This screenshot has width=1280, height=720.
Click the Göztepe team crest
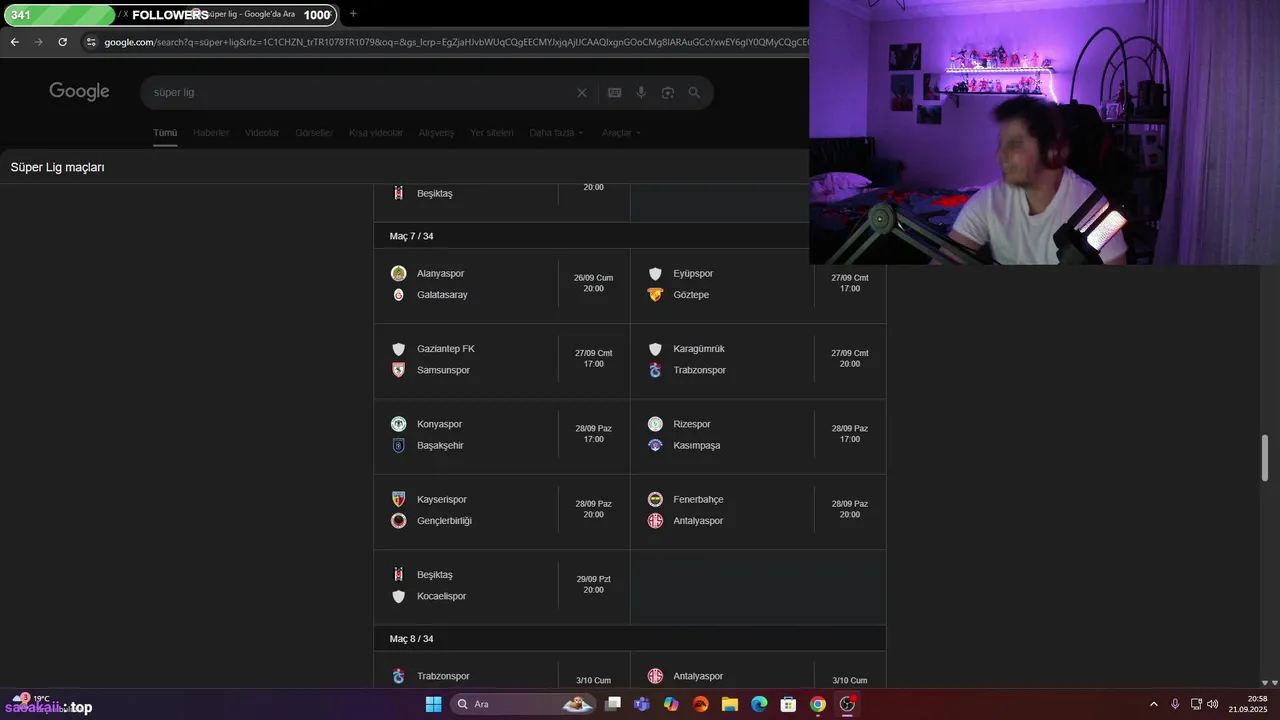coord(655,294)
